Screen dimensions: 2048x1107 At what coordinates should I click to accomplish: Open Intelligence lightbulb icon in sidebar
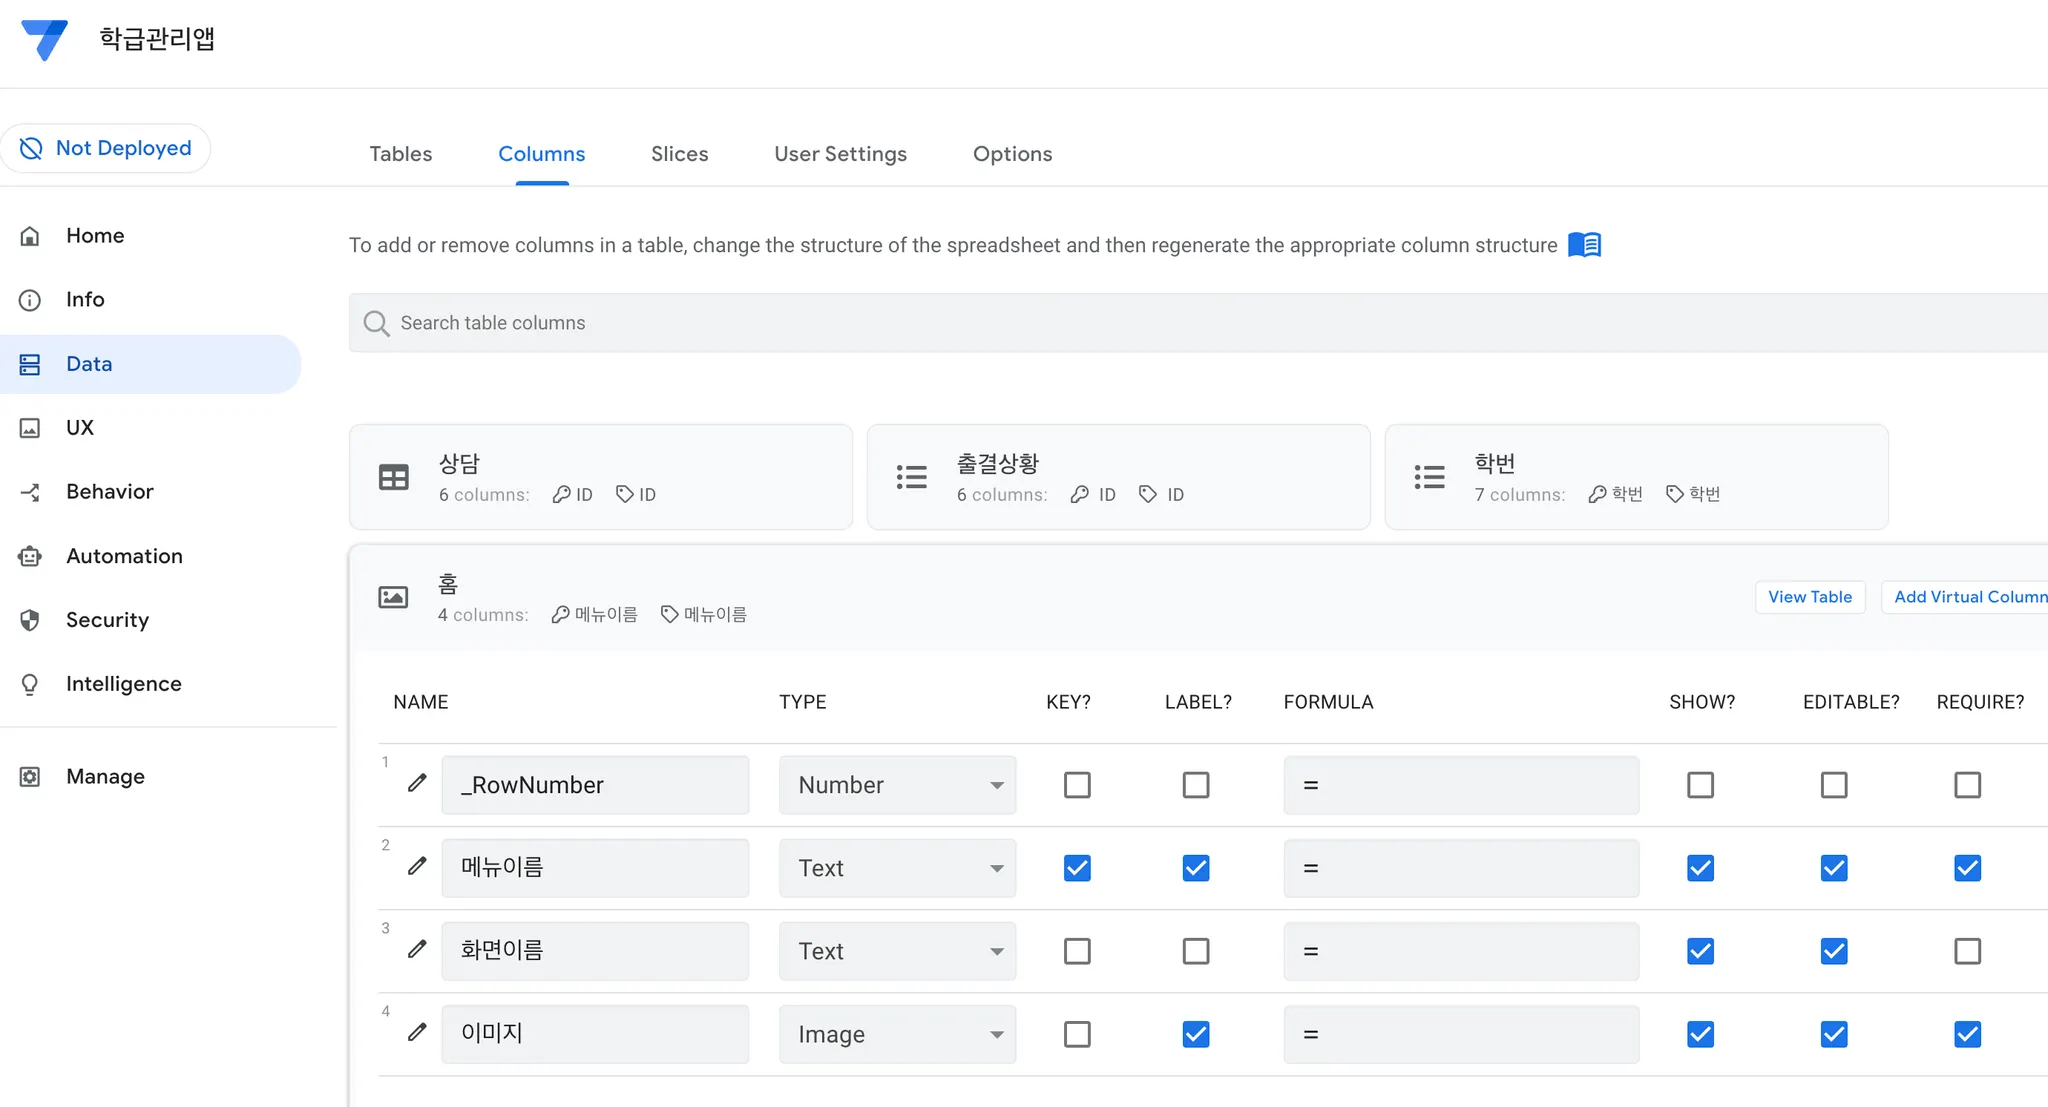coord(30,684)
